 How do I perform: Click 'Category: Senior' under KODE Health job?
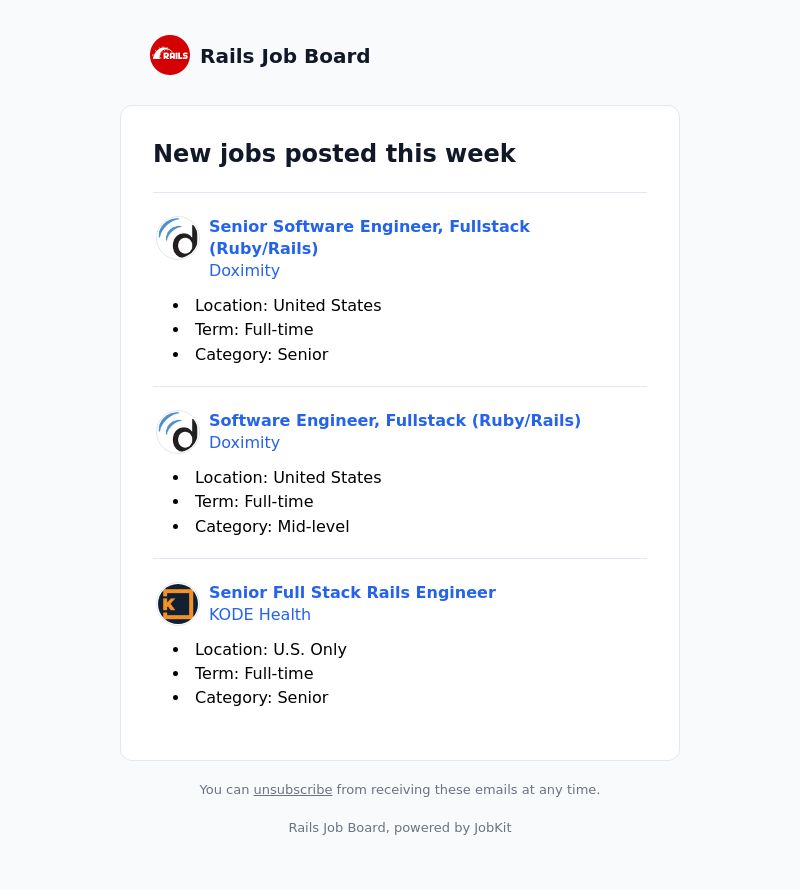click(261, 698)
